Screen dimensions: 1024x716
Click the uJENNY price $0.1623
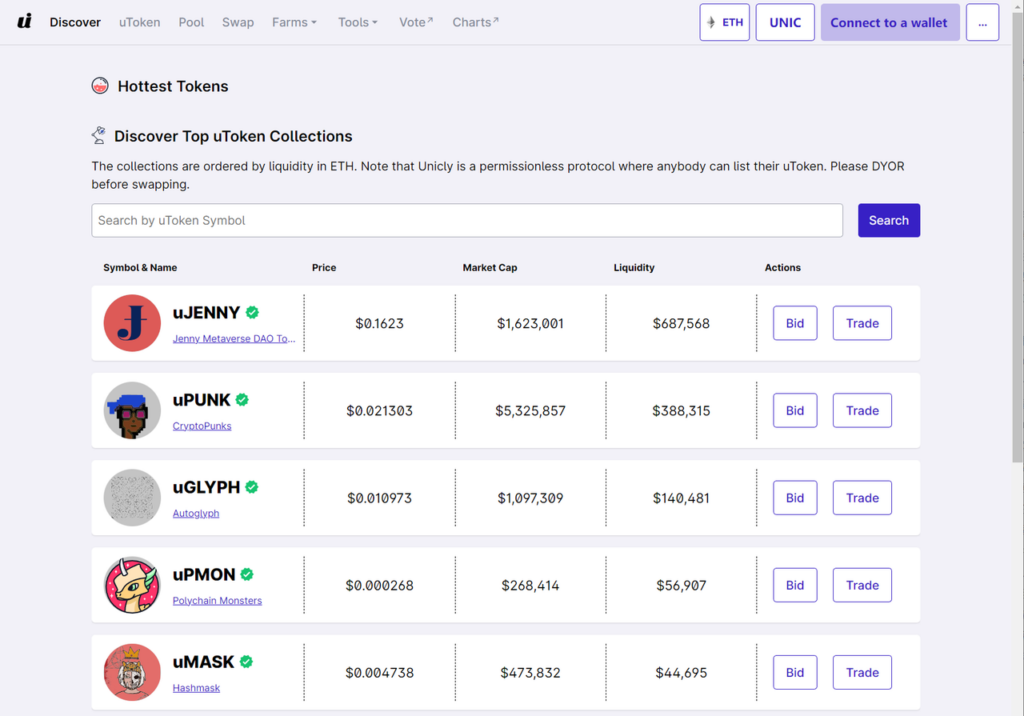[x=379, y=323]
